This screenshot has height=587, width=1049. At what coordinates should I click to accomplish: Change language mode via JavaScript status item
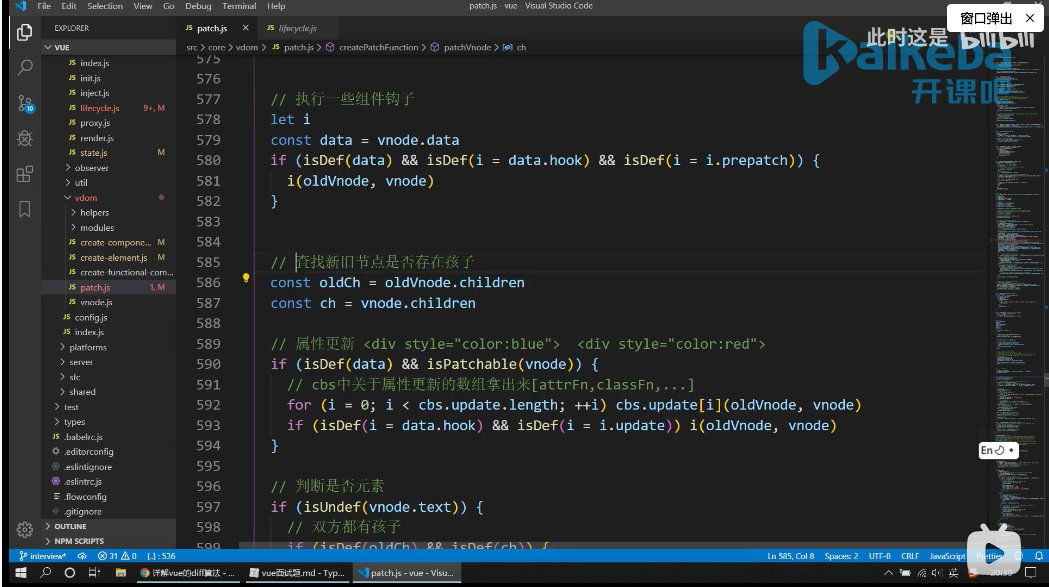947,556
